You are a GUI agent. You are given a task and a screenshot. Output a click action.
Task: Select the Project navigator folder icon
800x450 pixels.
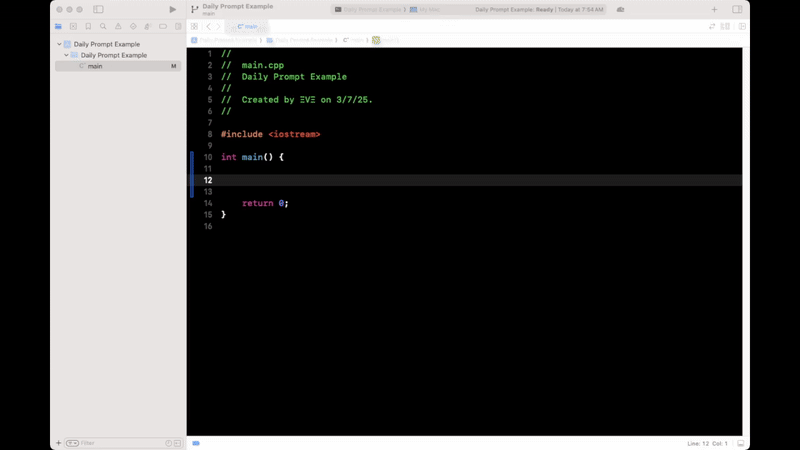click(58, 27)
